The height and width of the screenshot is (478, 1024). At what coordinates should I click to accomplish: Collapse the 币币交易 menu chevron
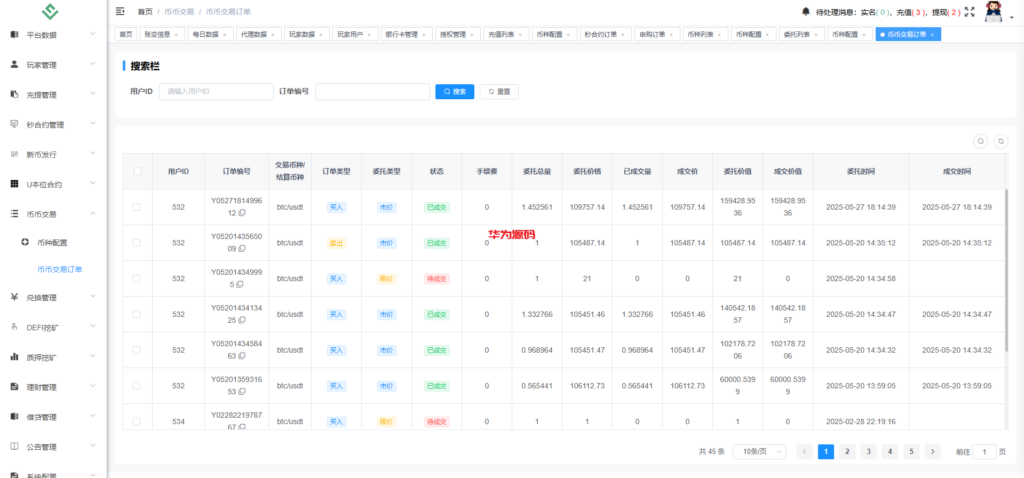pyautogui.click(x=93, y=214)
